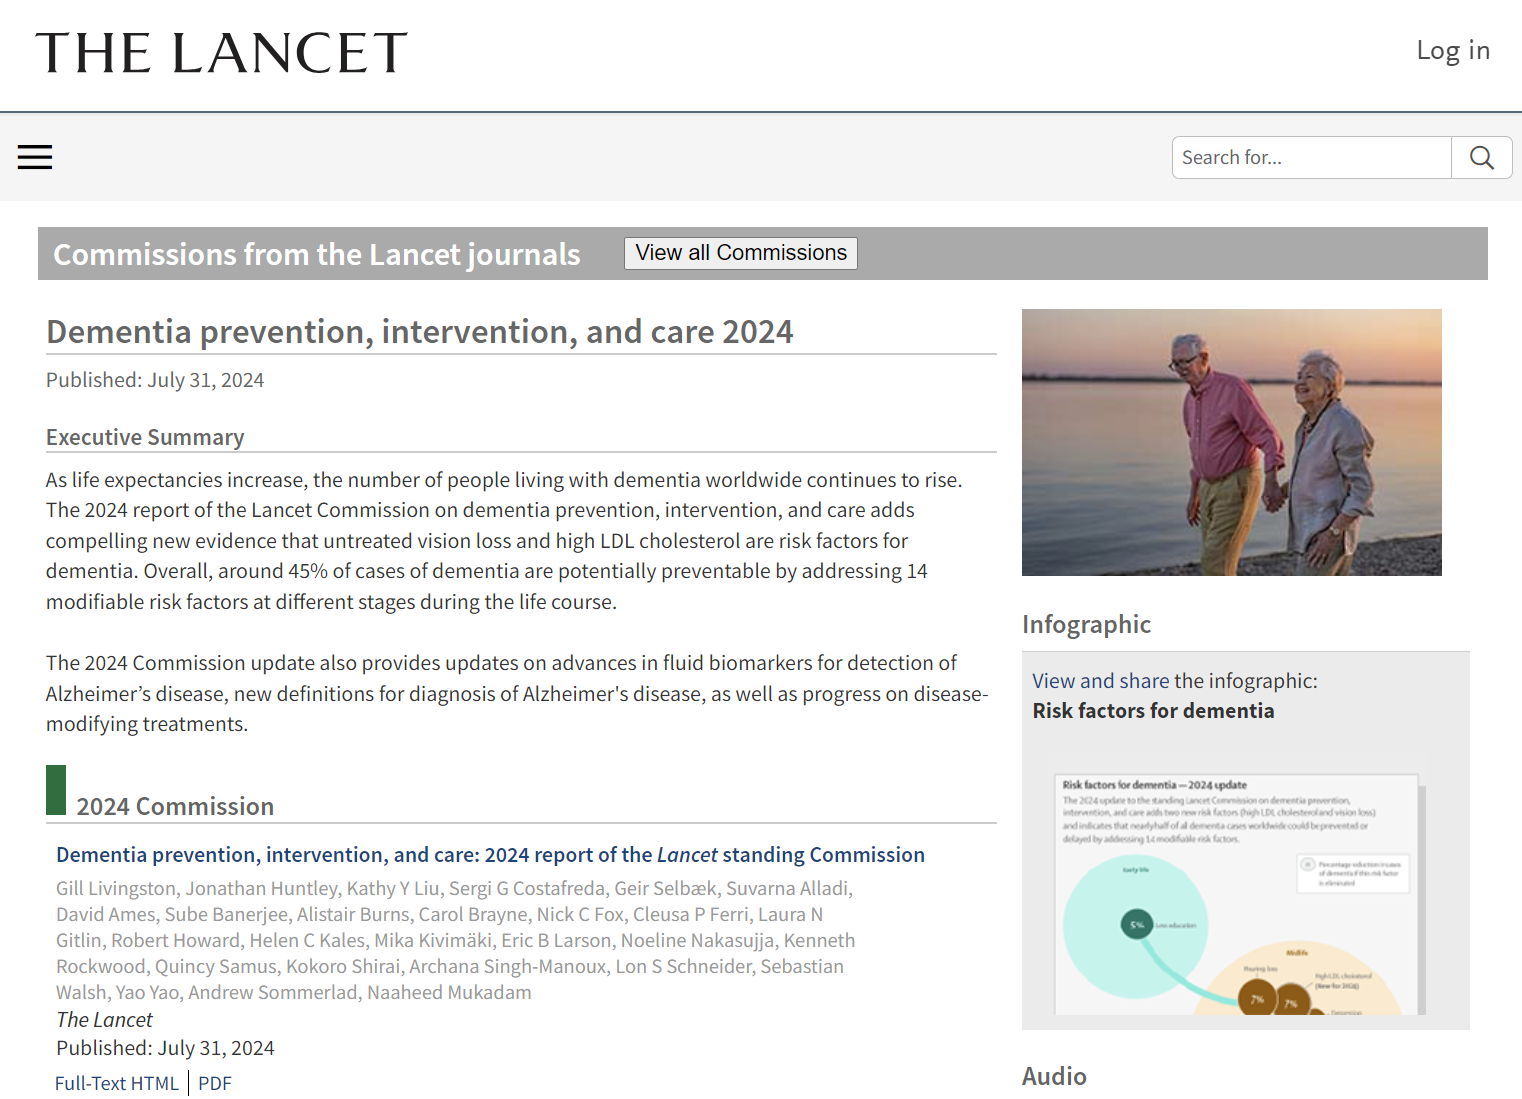Click author name Mika Kivimäki
The height and width of the screenshot is (1099, 1522).
(x=433, y=940)
